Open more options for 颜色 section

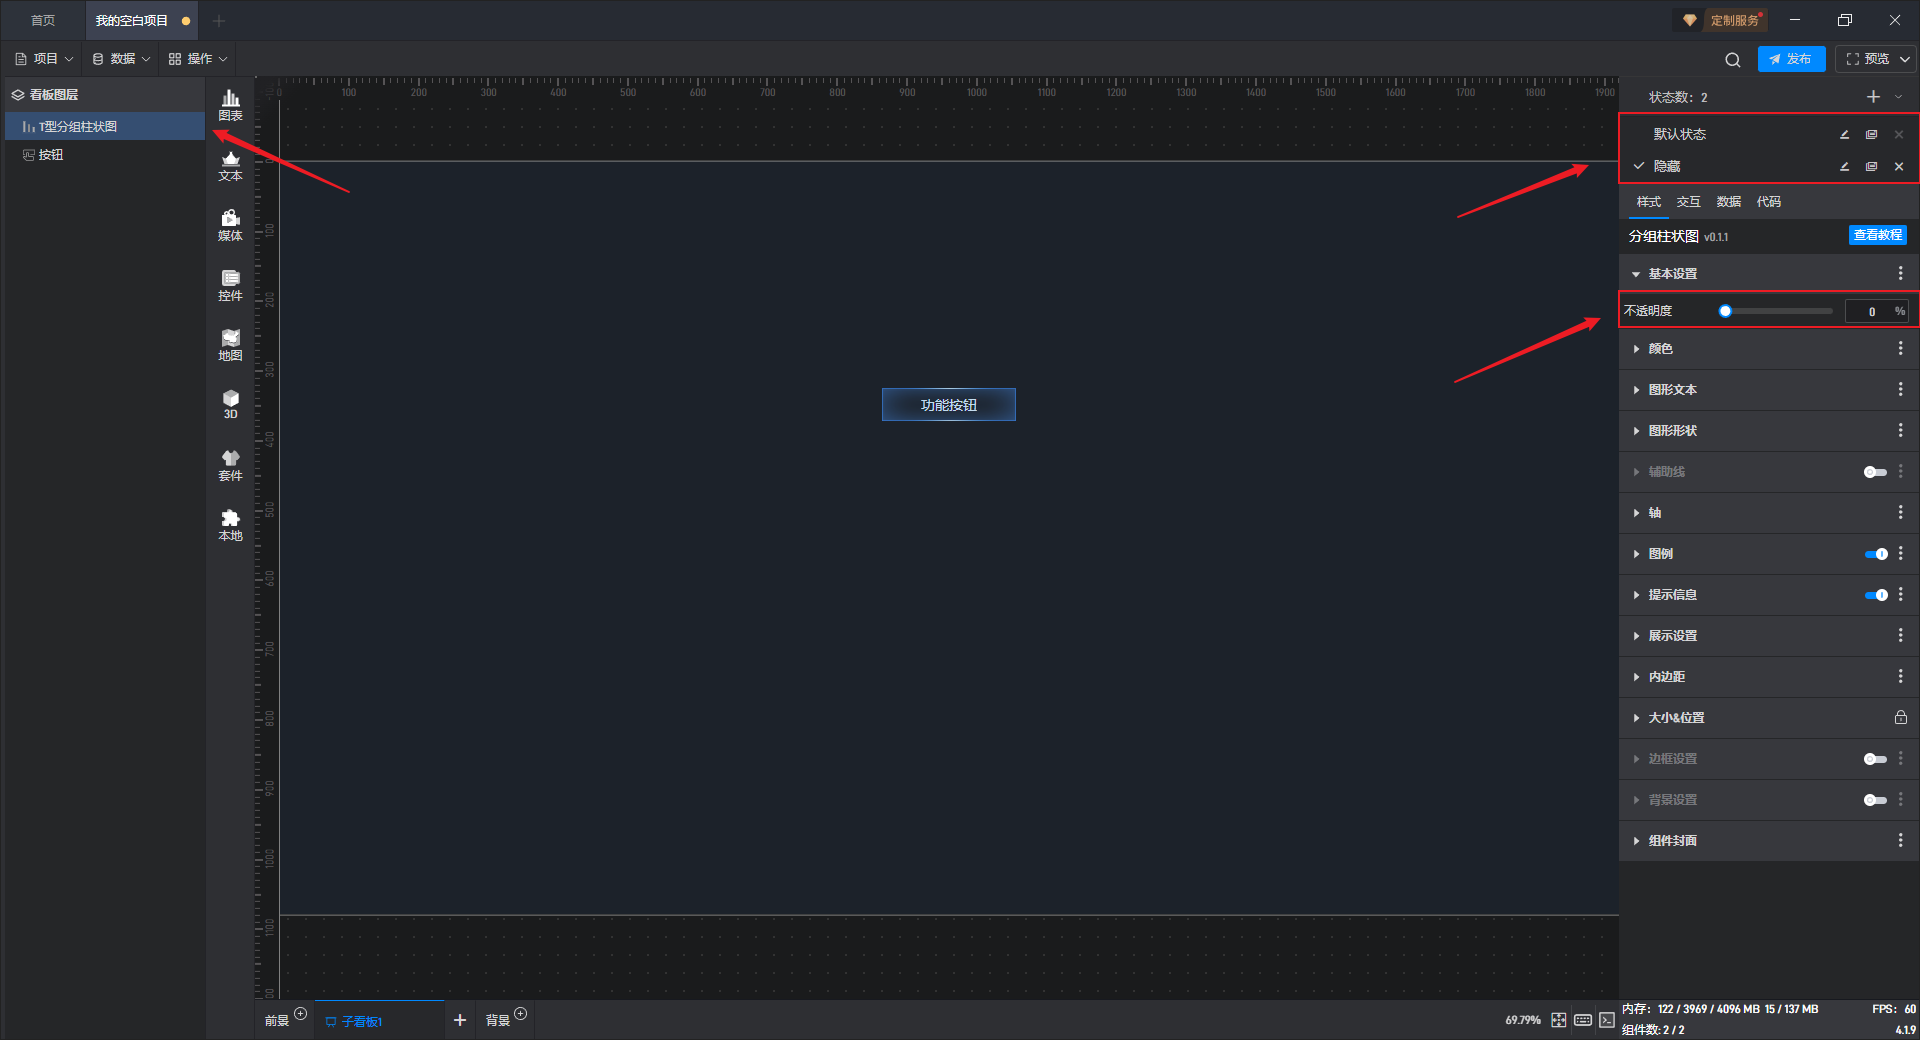pos(1901,349)
